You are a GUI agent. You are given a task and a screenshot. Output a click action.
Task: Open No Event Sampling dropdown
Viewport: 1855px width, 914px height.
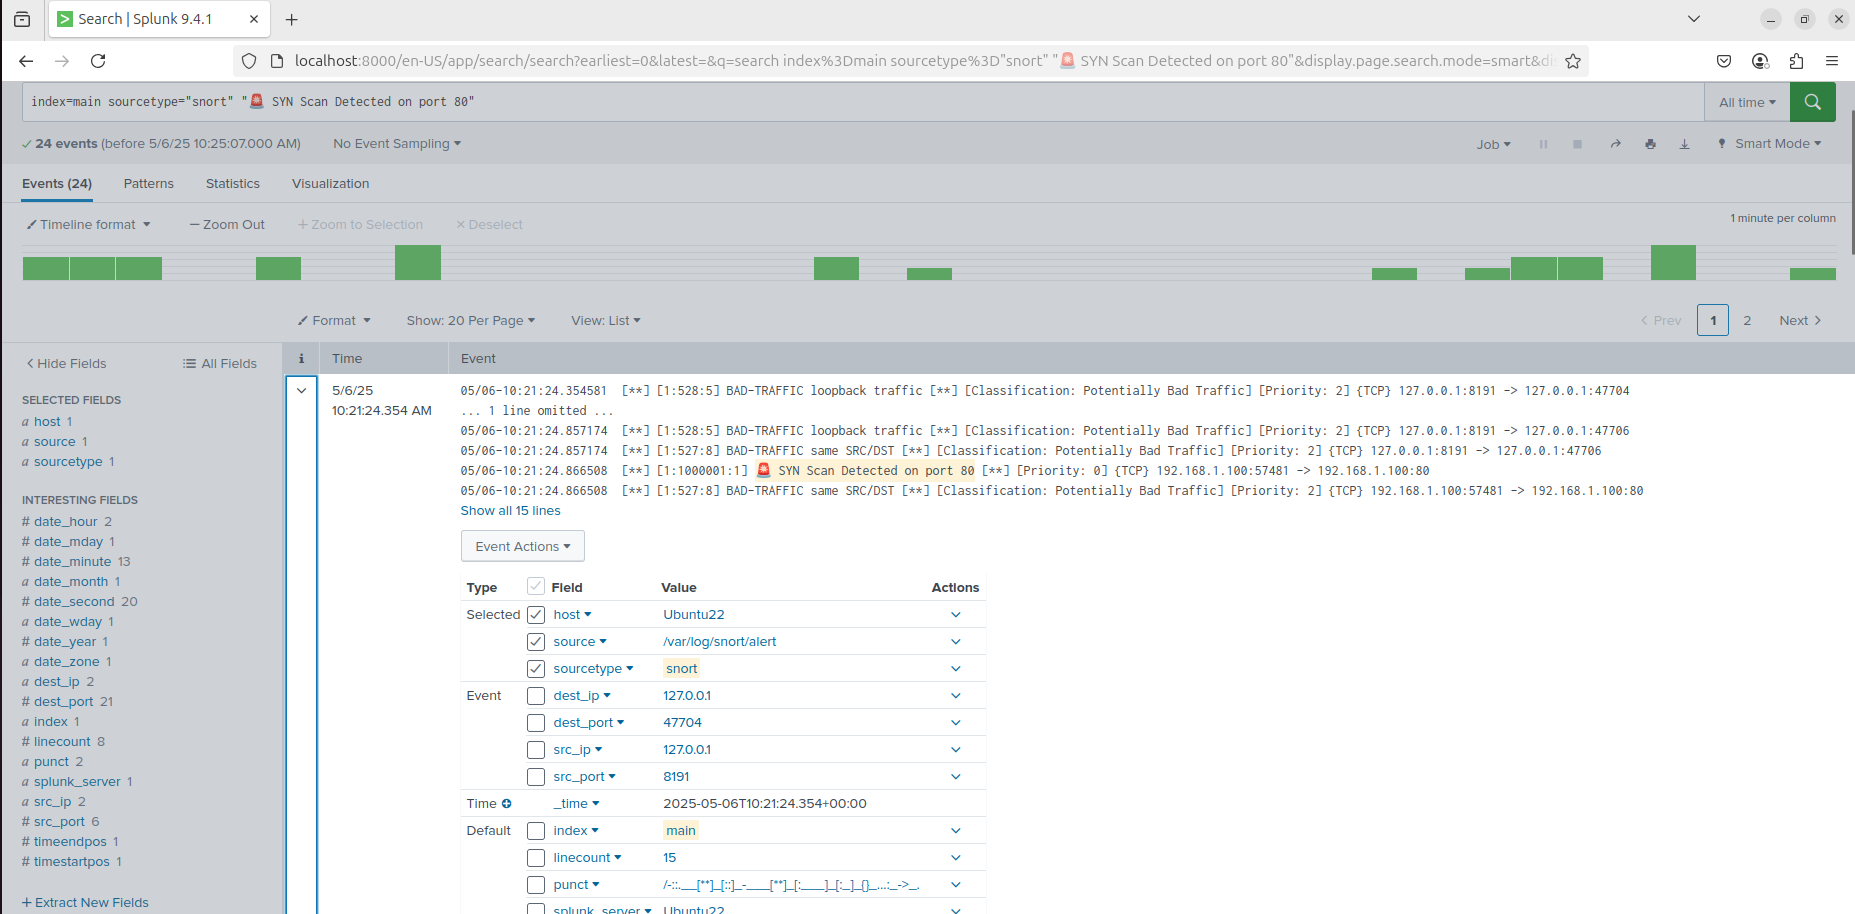point(397,144)
